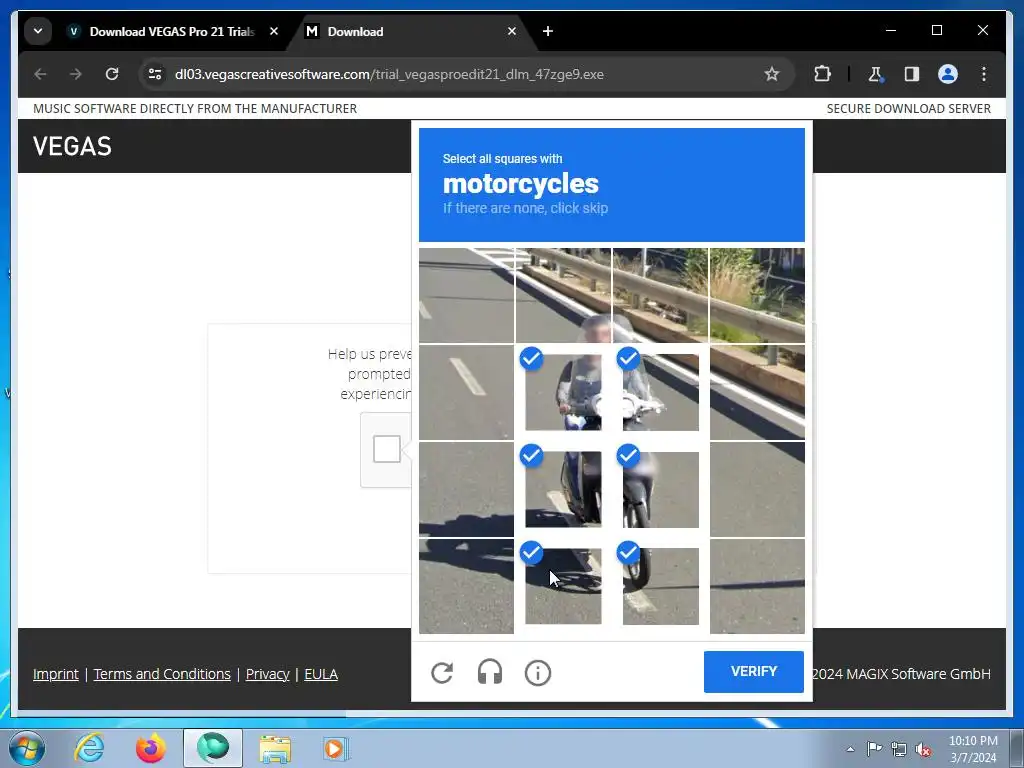Go forward using the browser forward arrow
Image resolution: width=1024 pixels, height=768 pixels.
click(x=76, y=74)
